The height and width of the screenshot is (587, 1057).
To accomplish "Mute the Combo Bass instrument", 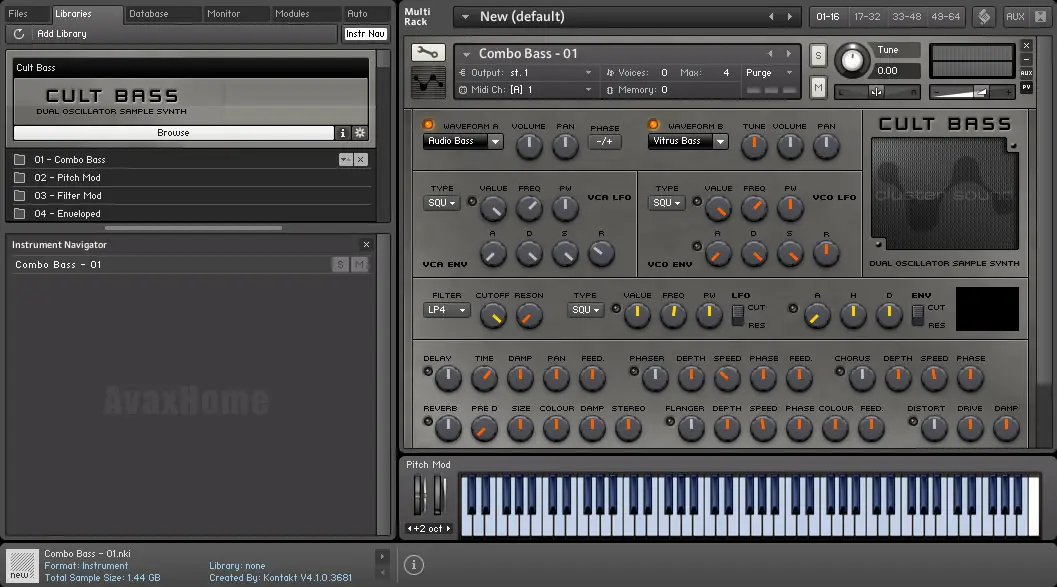I will tap(818, 87).
